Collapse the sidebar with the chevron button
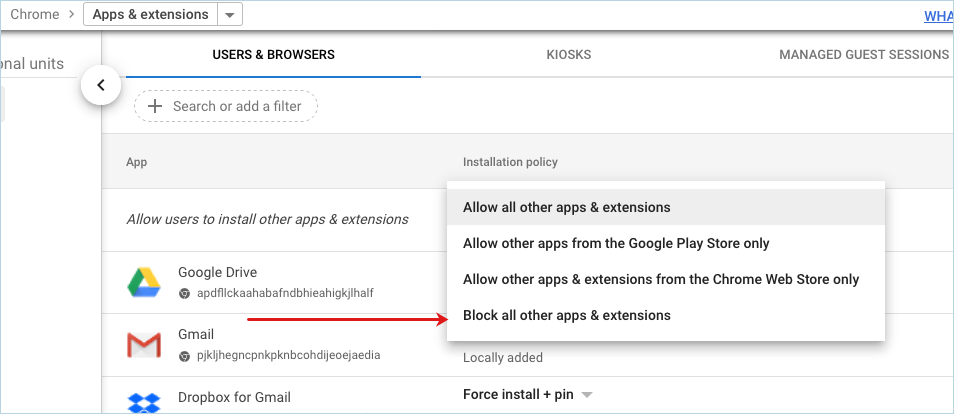 (101, 85)
